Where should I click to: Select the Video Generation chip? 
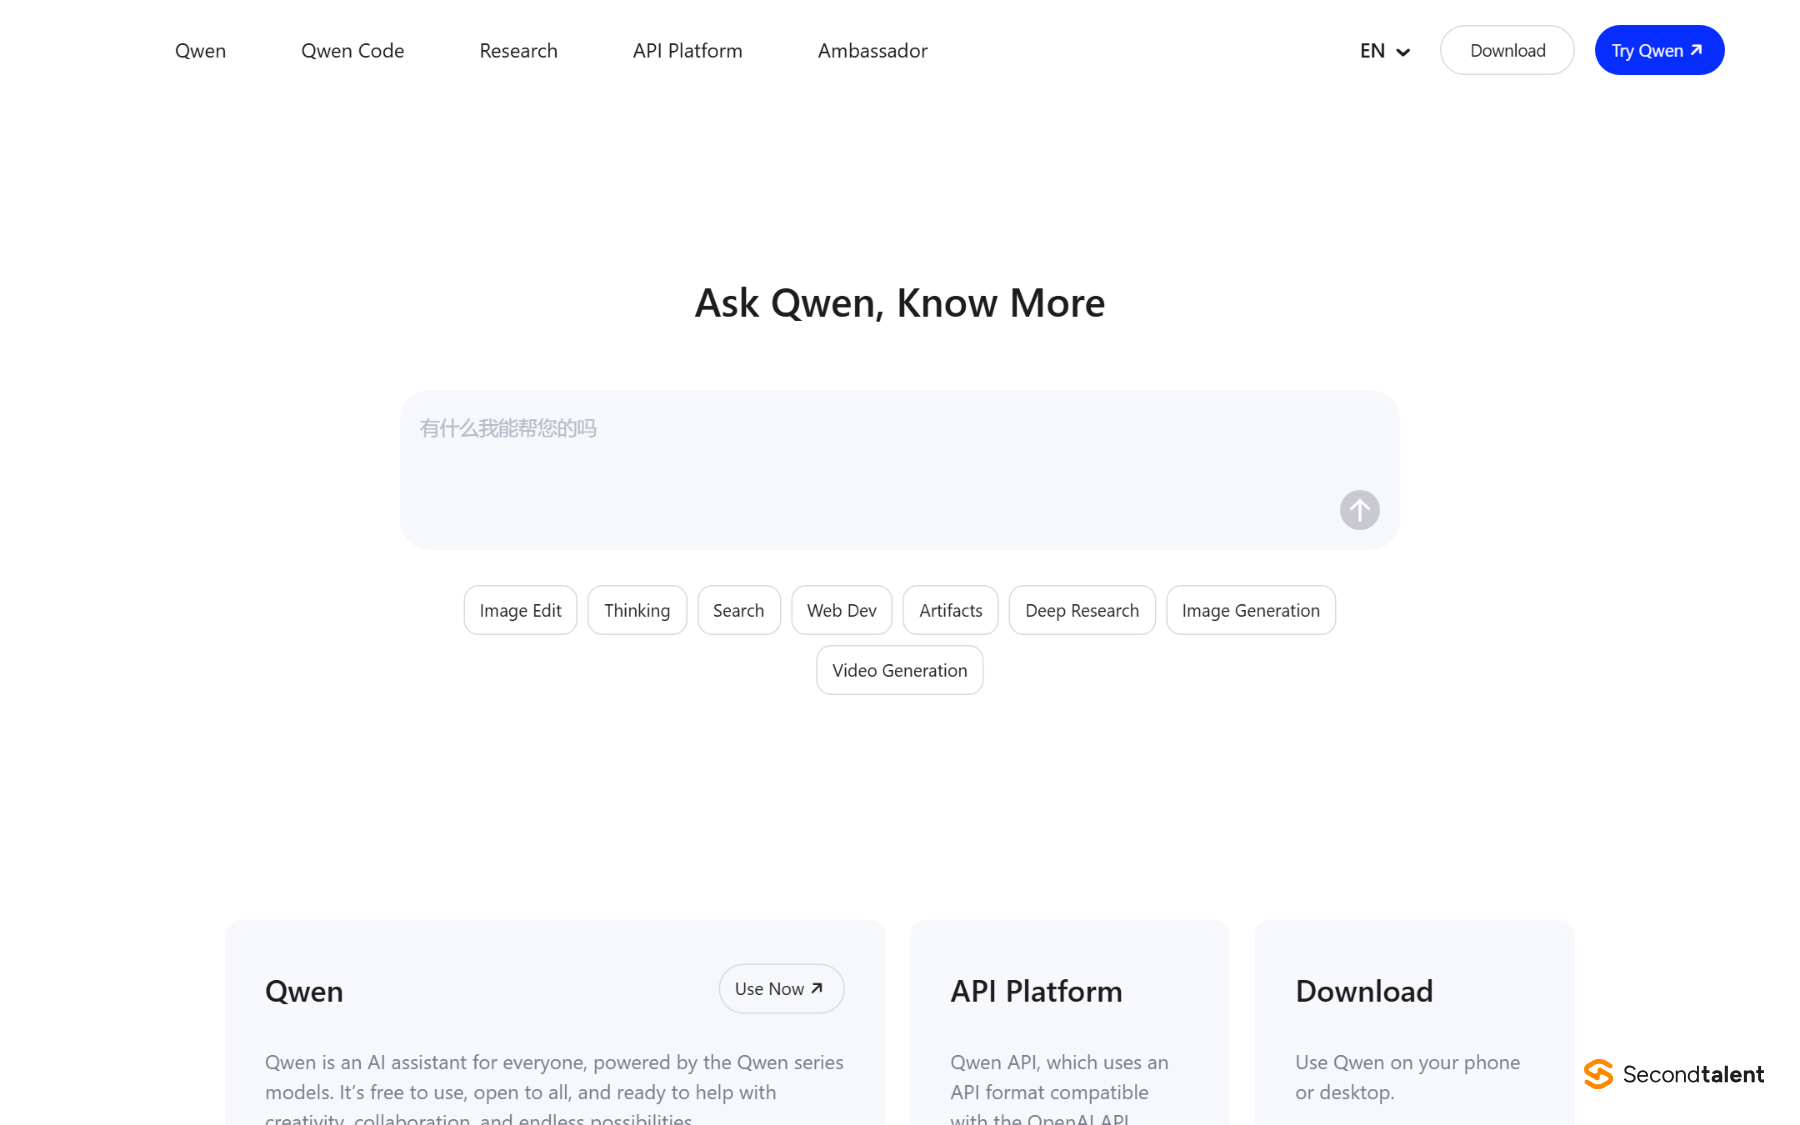coord(899,670)
